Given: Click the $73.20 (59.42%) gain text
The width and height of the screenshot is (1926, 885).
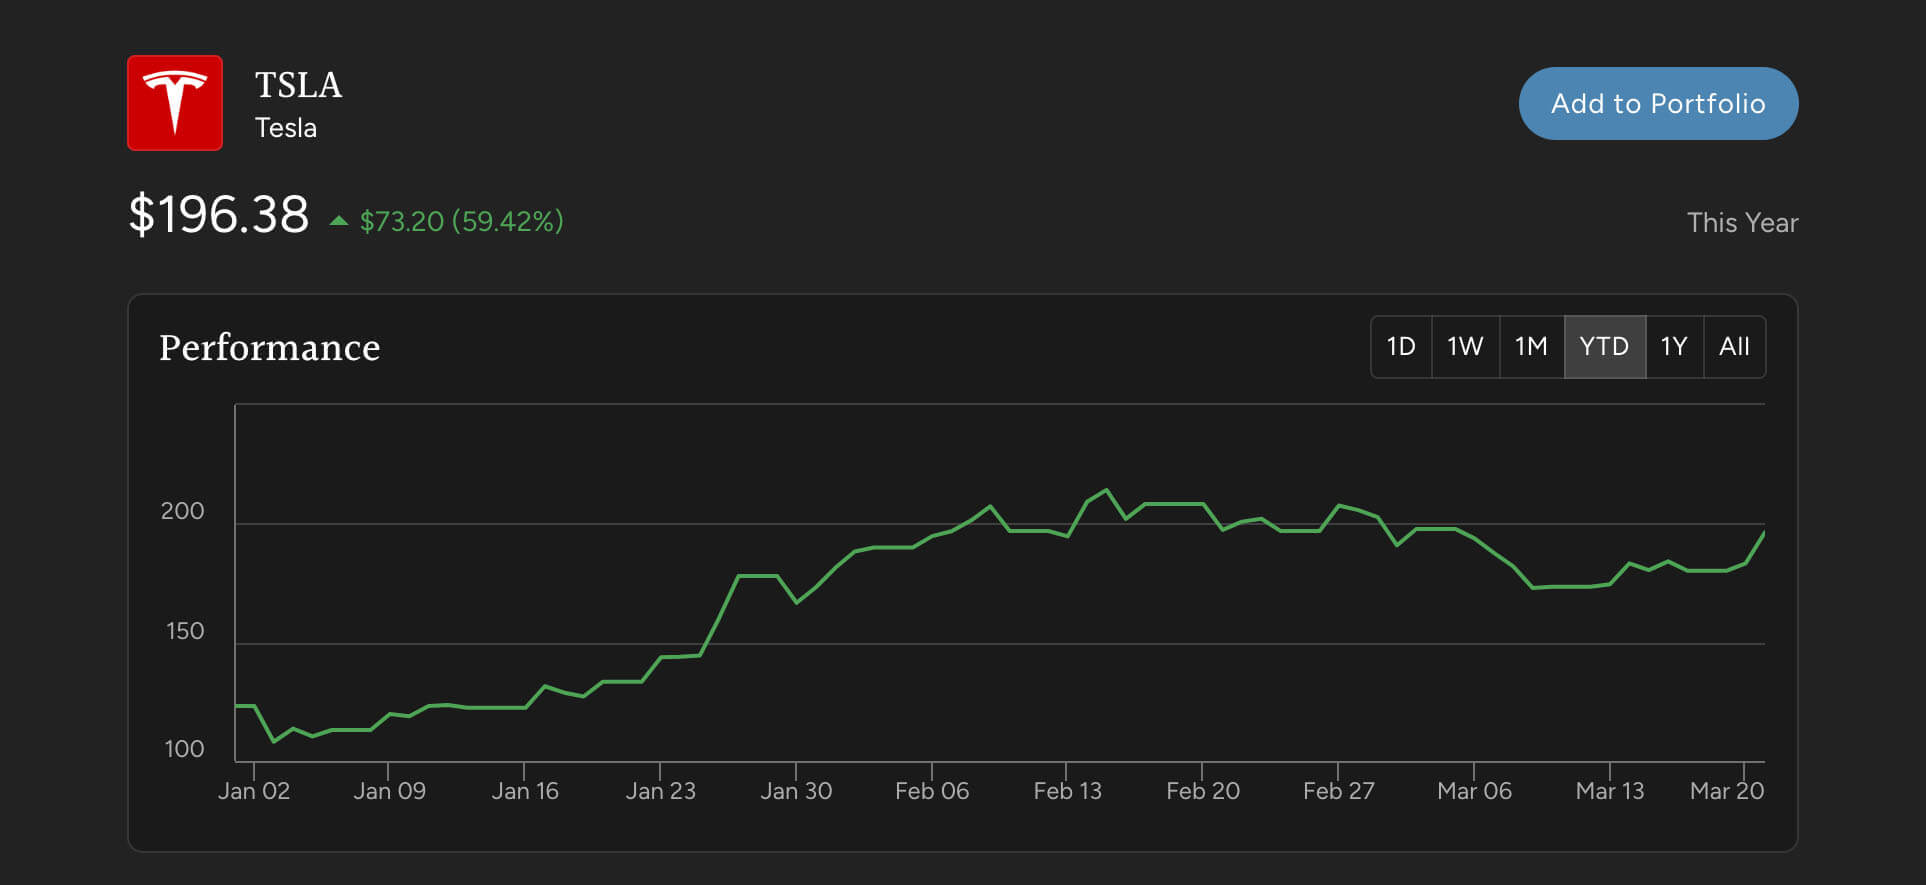Looking at the screenshot, I should [461, 221].
